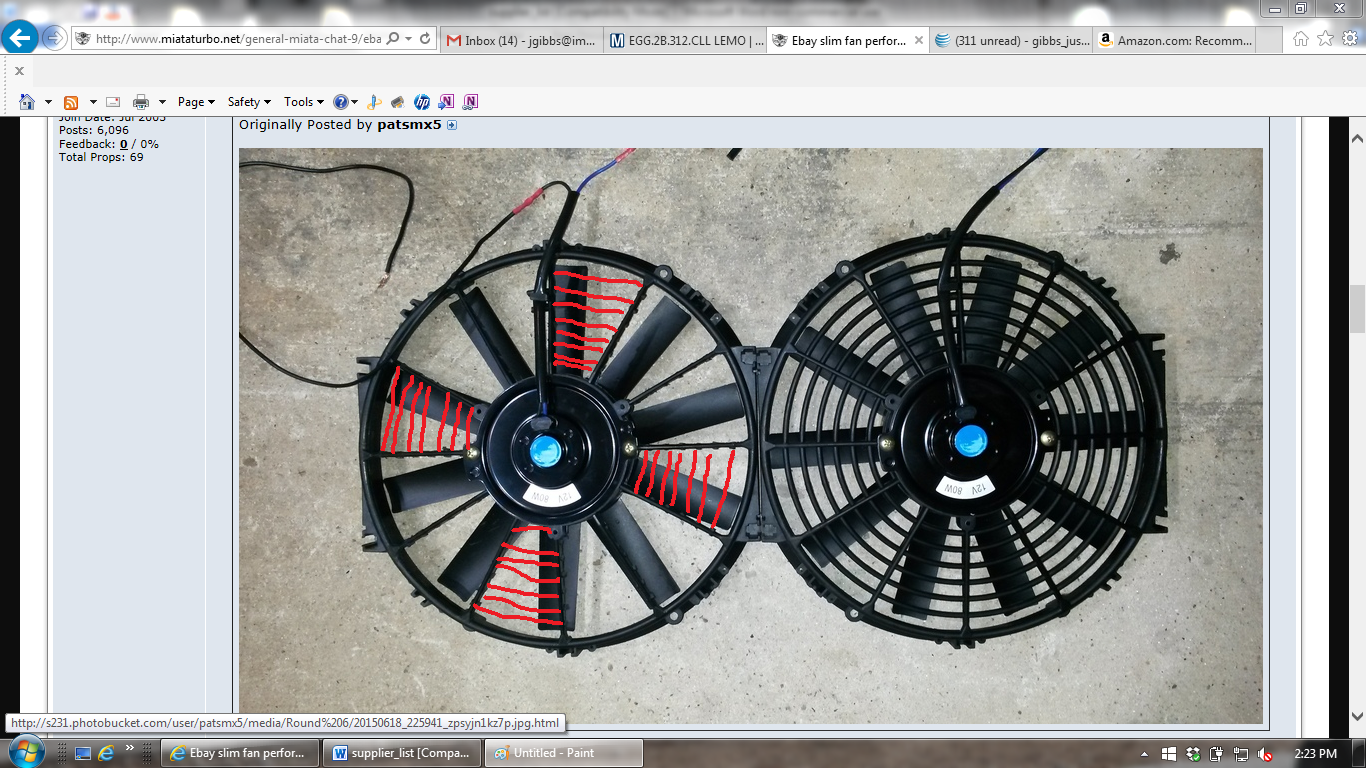Click the HP toolbar icon
Screen dimensions: 1366x768
(421, 102)
